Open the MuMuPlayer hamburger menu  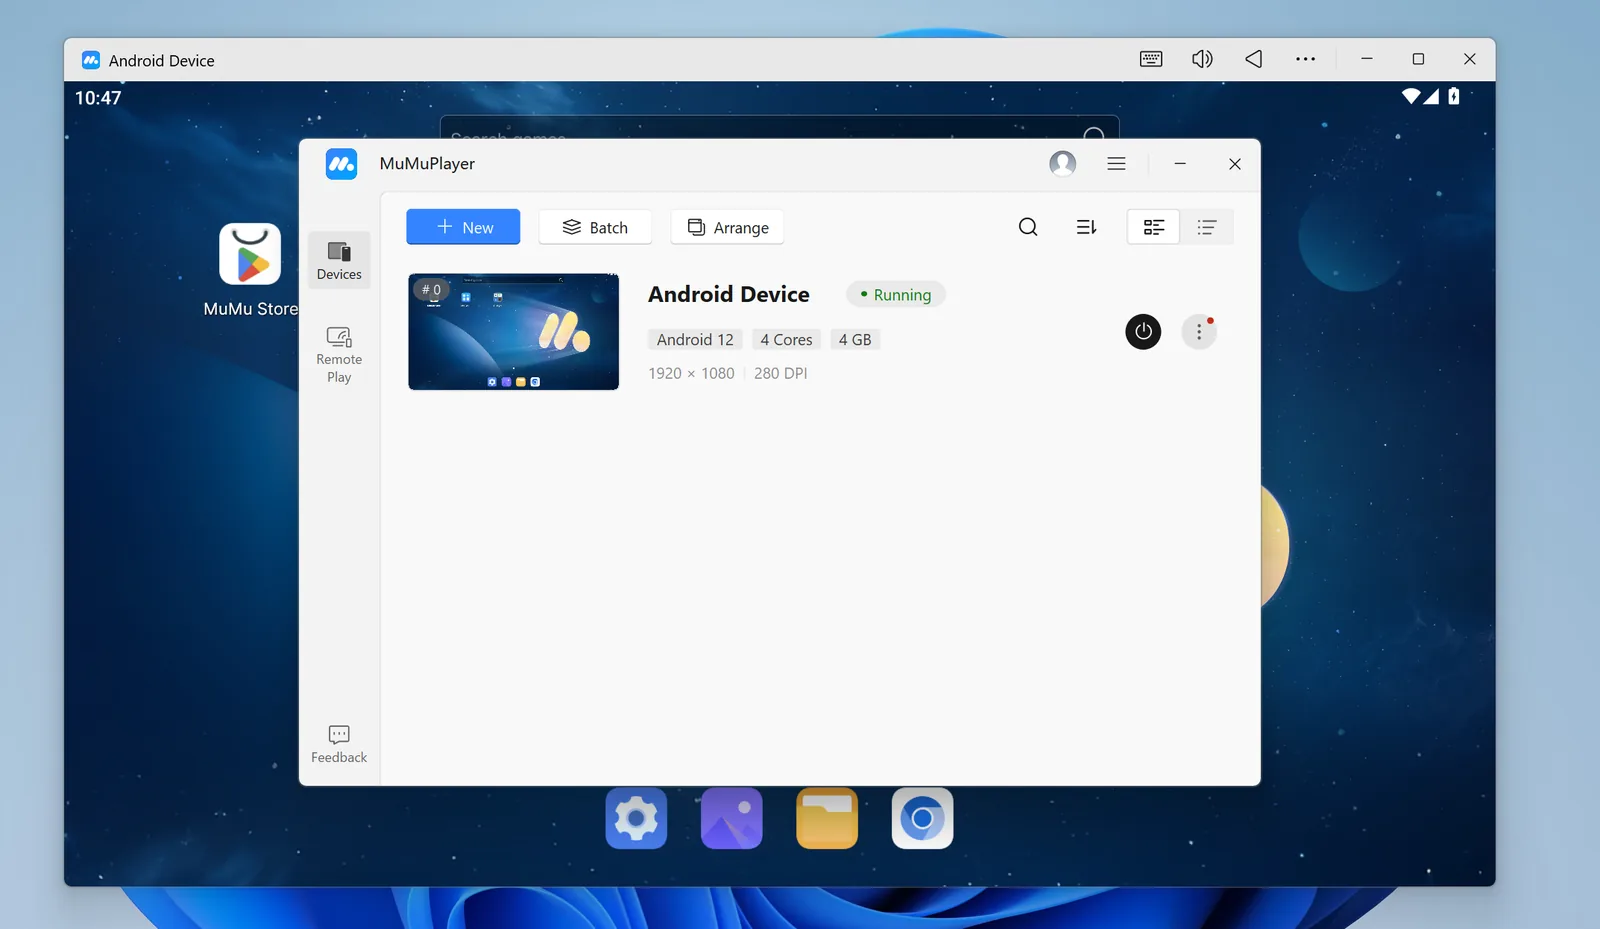click(x=1117, y=163)
